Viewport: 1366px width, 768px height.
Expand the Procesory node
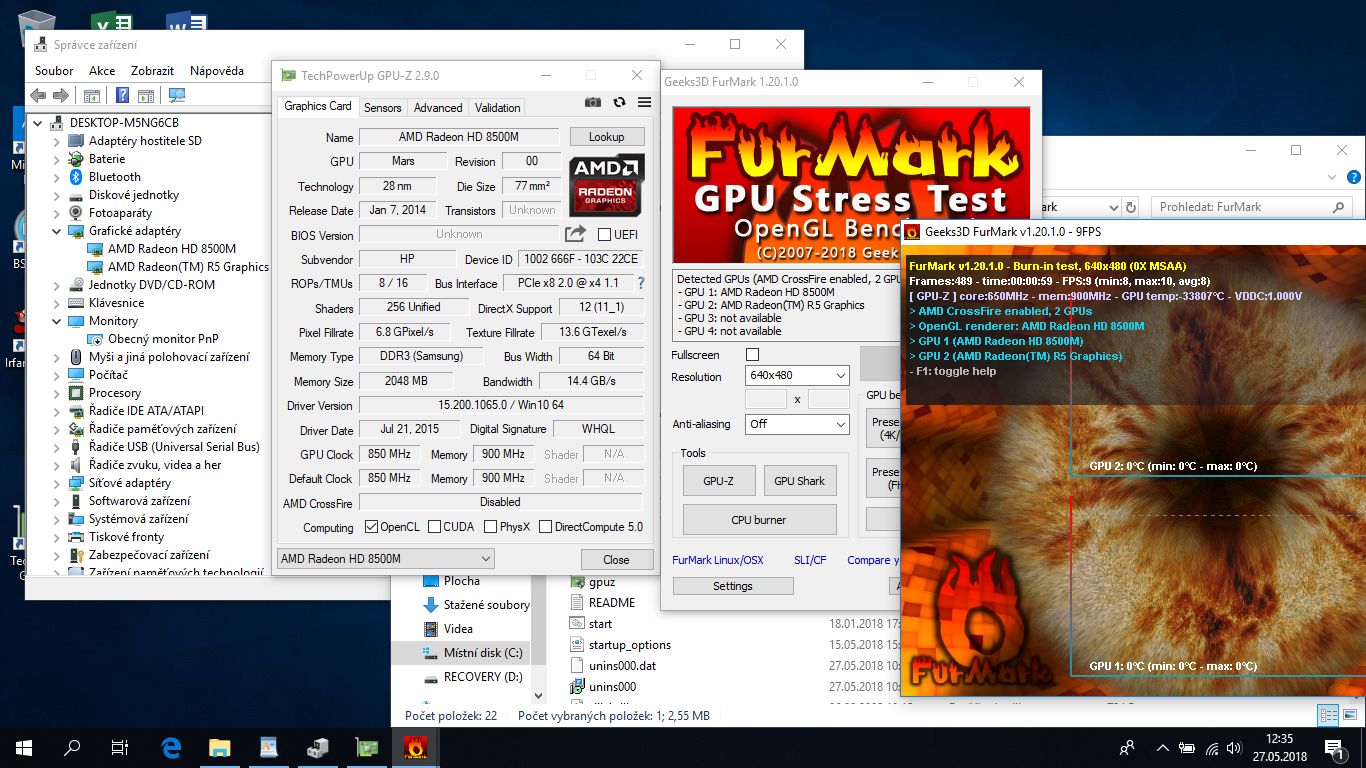click(x=57, y=393)
